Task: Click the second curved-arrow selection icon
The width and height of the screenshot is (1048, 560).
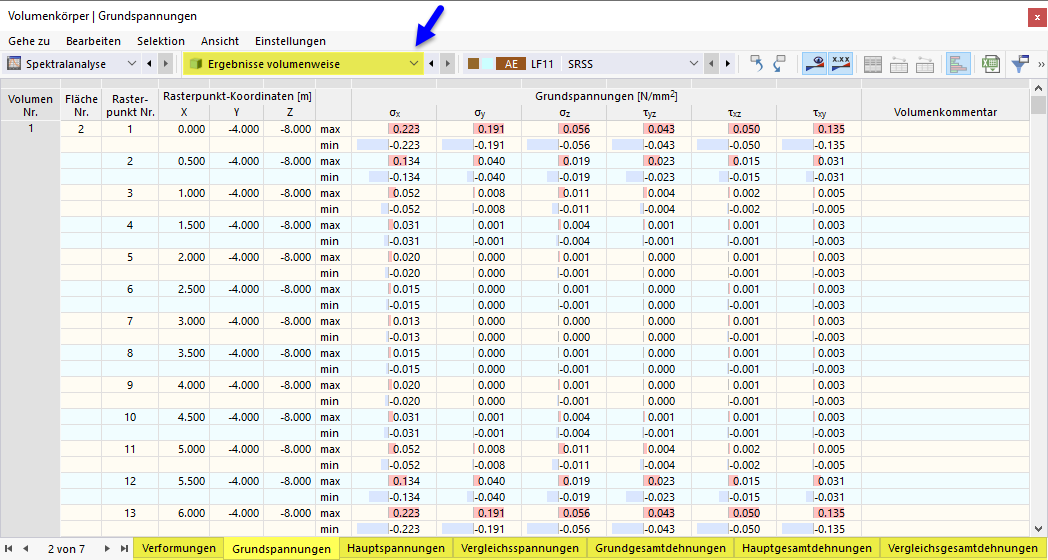Action: [x=779, y=64]
